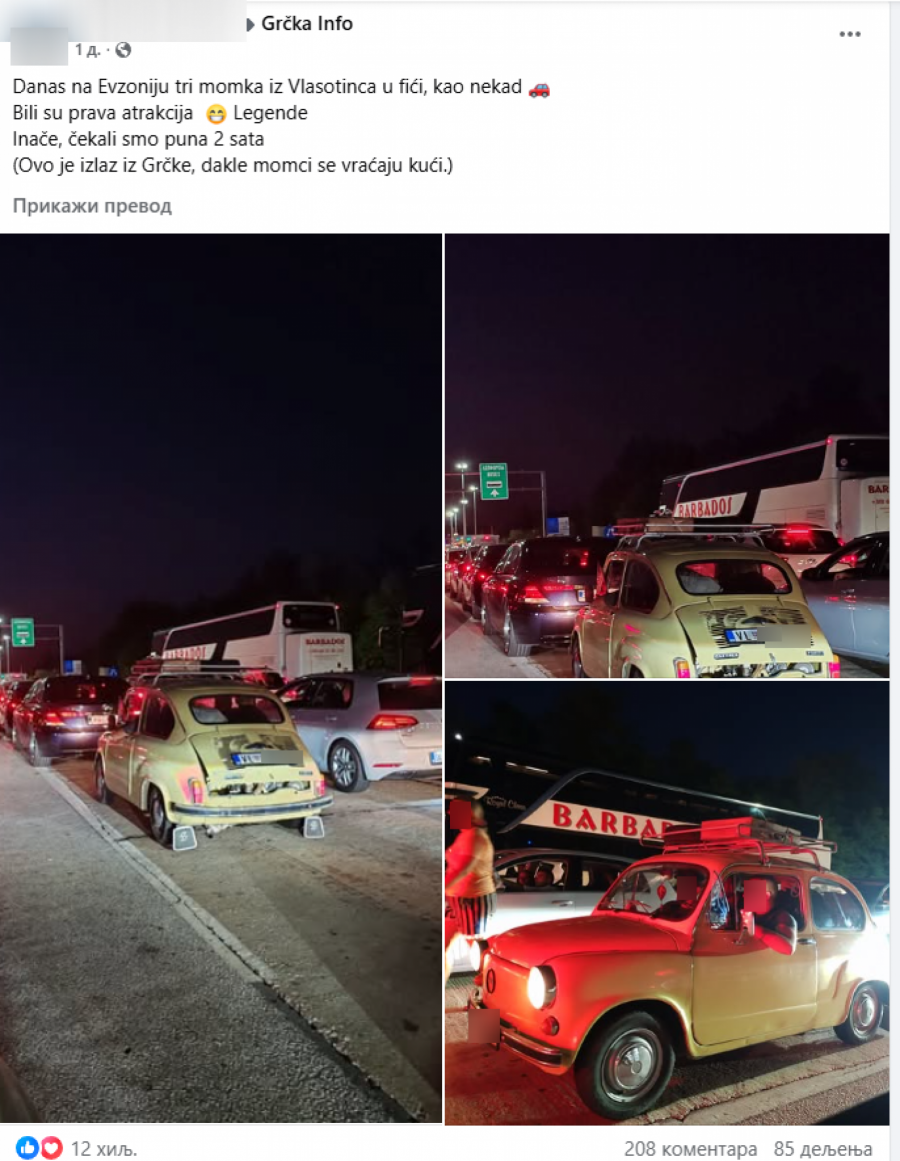Open the large left photo of yellow car
The height and width of the screenshot is (1161, 900).
point(221,678)
